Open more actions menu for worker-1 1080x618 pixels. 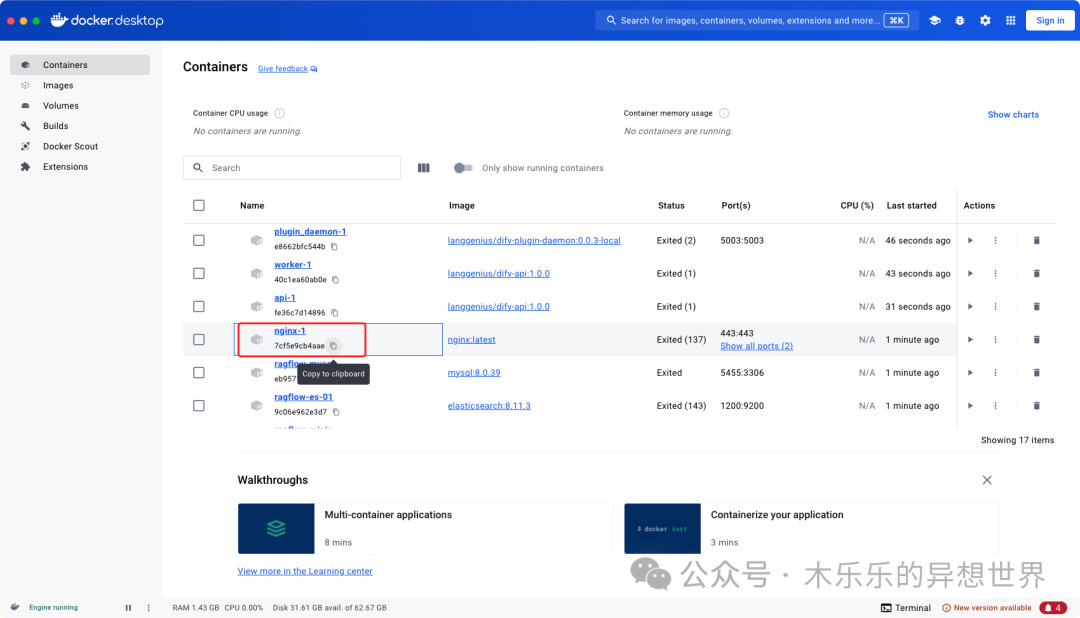(x=995, y=274)
